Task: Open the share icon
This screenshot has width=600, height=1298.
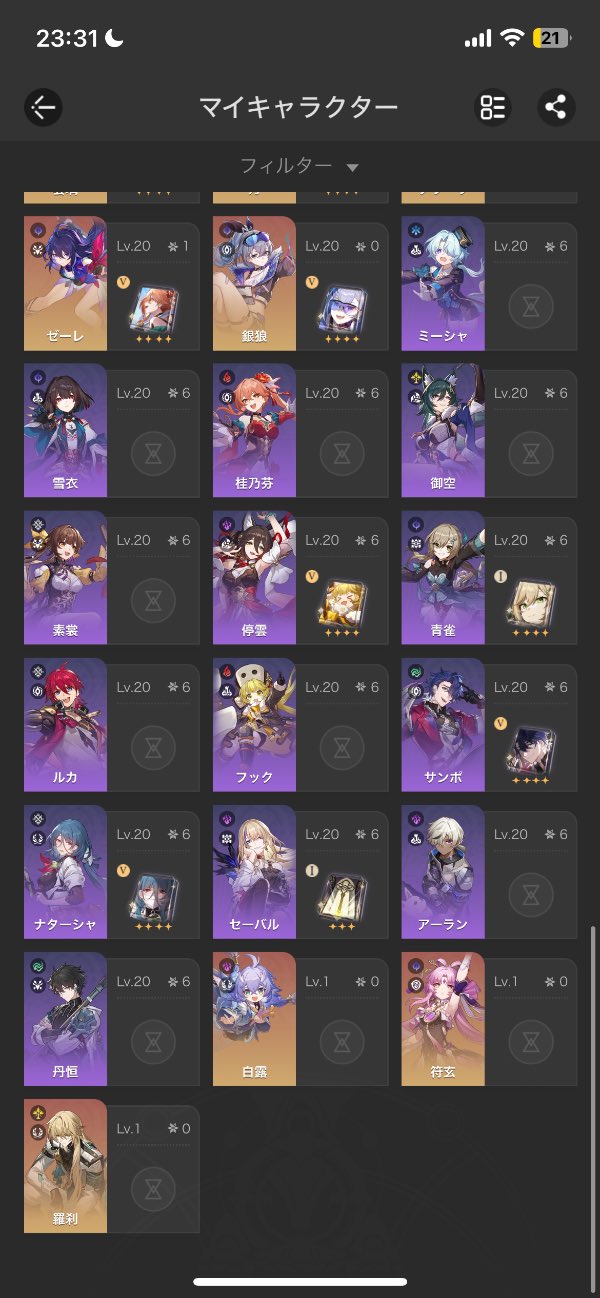Action: coord(556,107)
